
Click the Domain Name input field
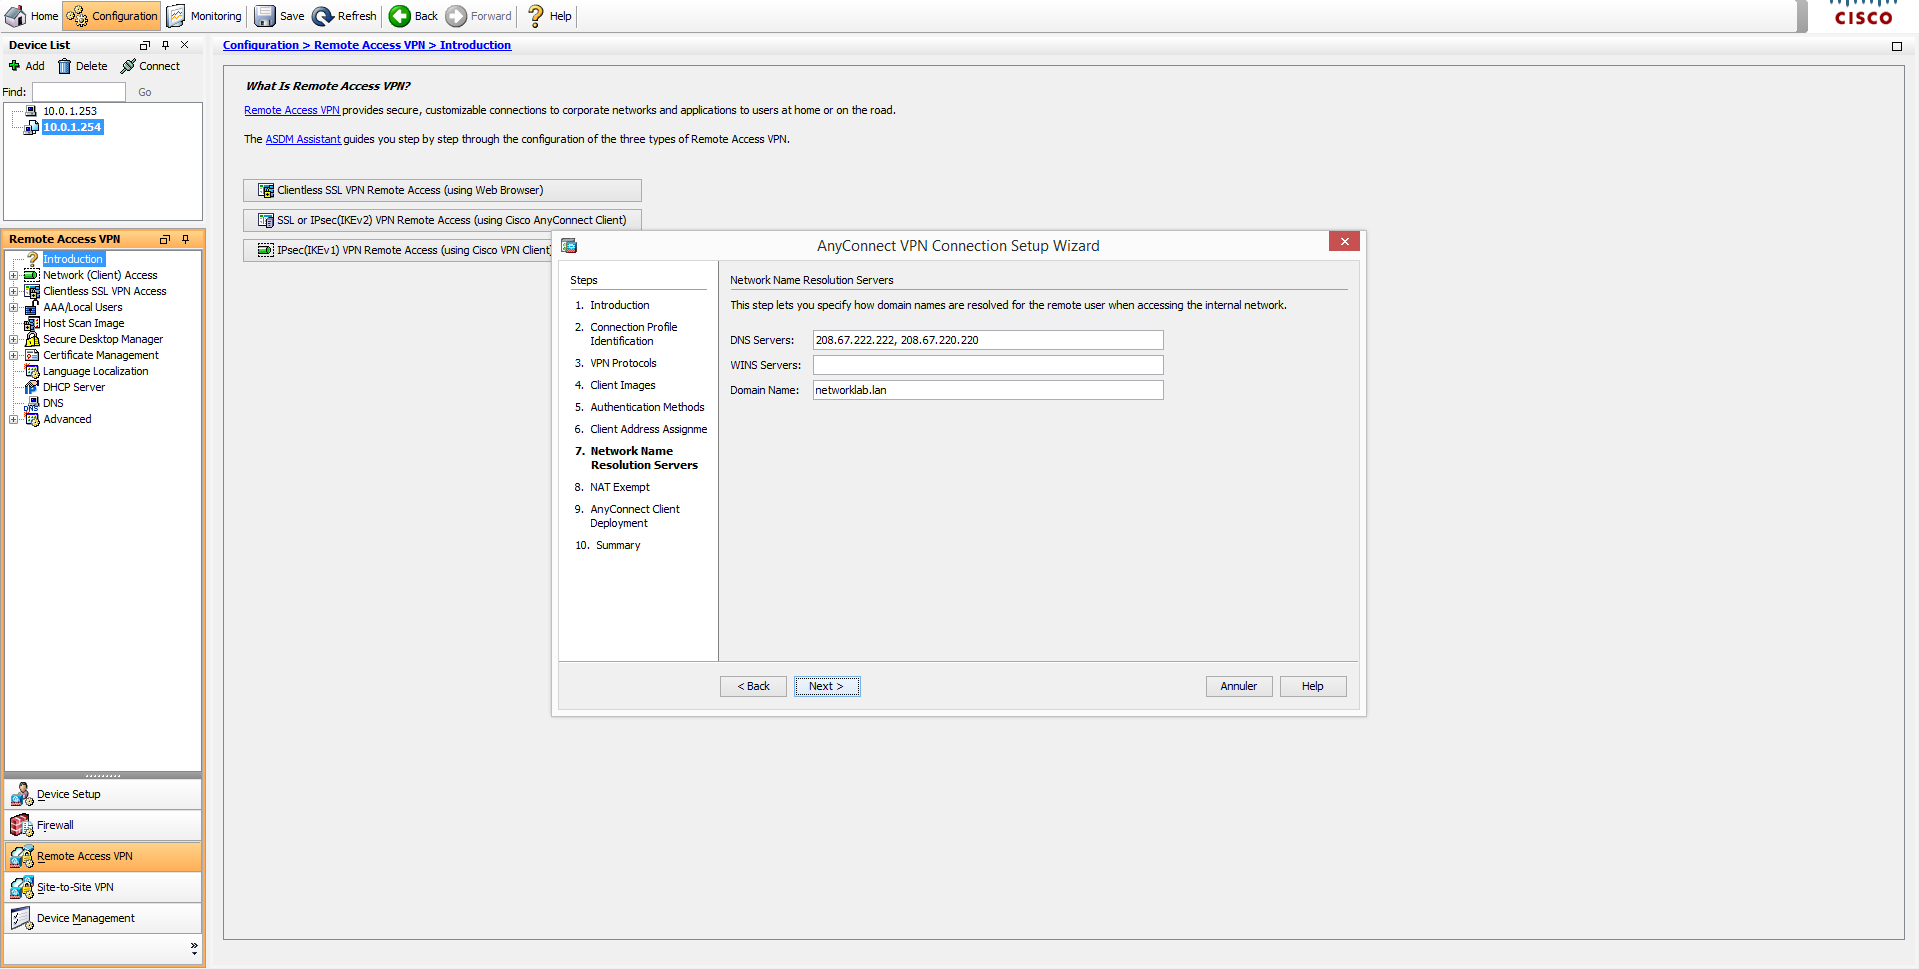click(988, 390)
